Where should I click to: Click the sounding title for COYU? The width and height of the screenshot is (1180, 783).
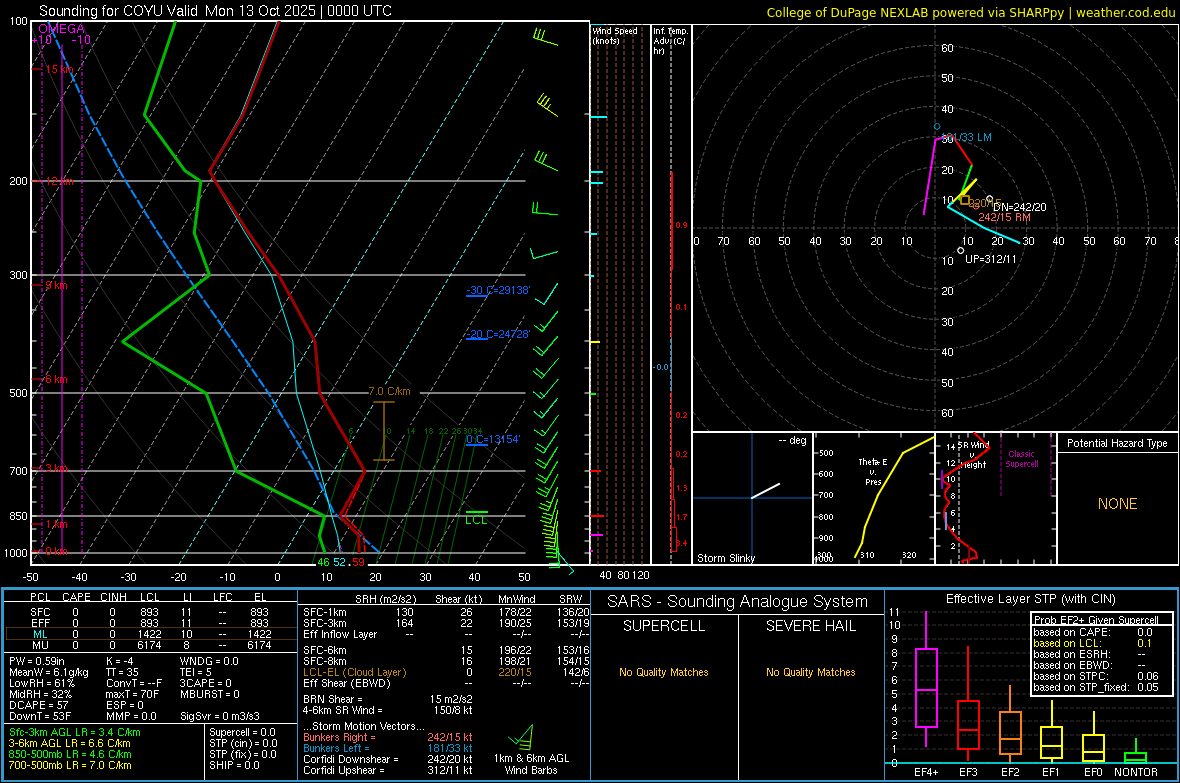(215, 11)
